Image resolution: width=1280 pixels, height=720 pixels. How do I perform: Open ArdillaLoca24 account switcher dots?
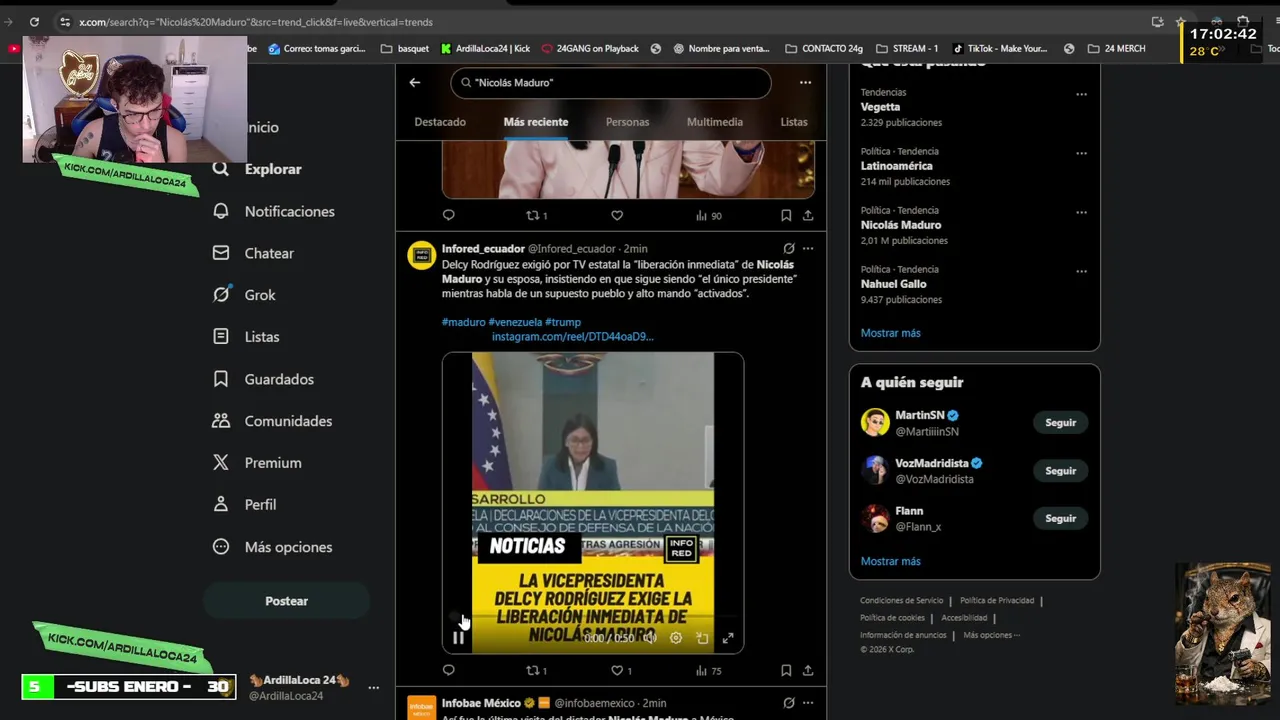[x=373, y=688]
